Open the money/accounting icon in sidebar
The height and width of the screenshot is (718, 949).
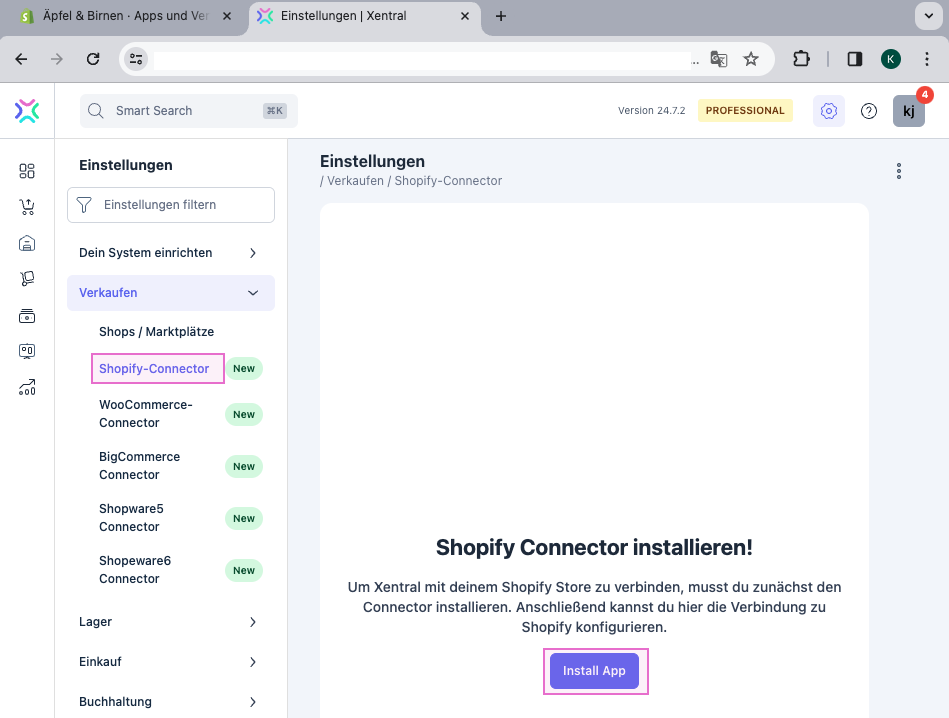coord(27,316)
